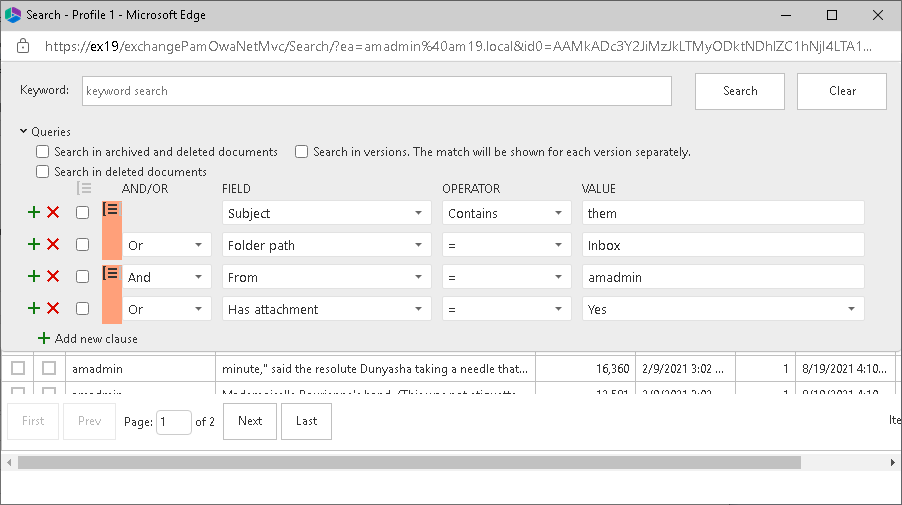Open the Subject field dropdown
Image resolution: width=902 pixels, height=505 pixels.
(x=325, y=213)
